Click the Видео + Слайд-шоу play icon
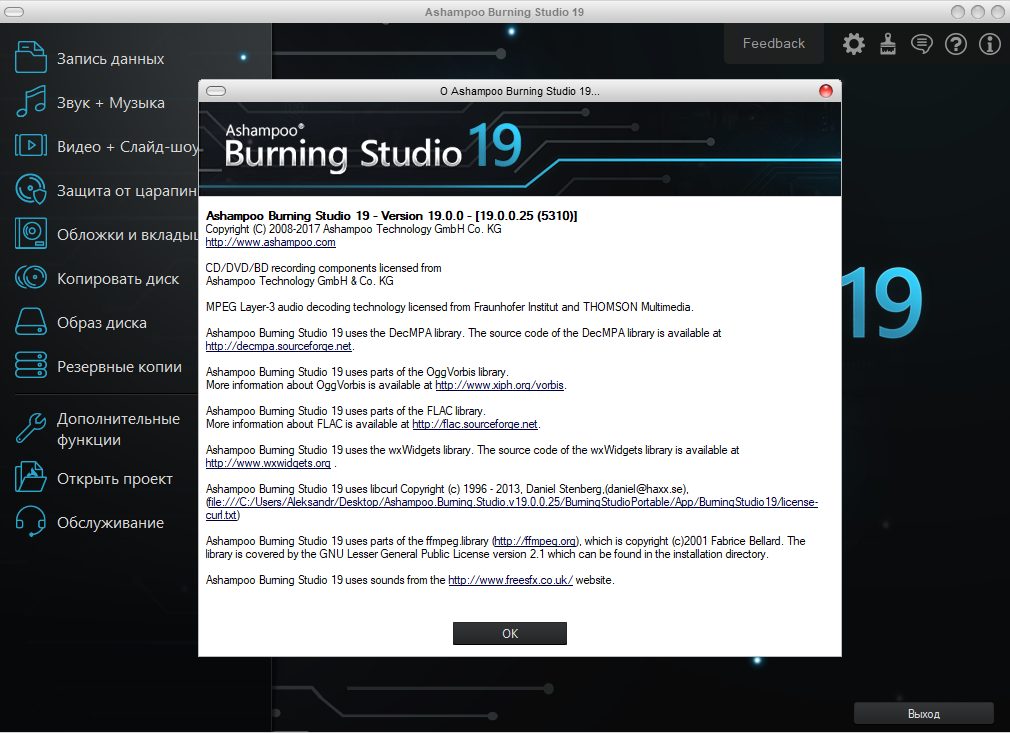This screenshot has height=733, width=1010. point(30,146)
